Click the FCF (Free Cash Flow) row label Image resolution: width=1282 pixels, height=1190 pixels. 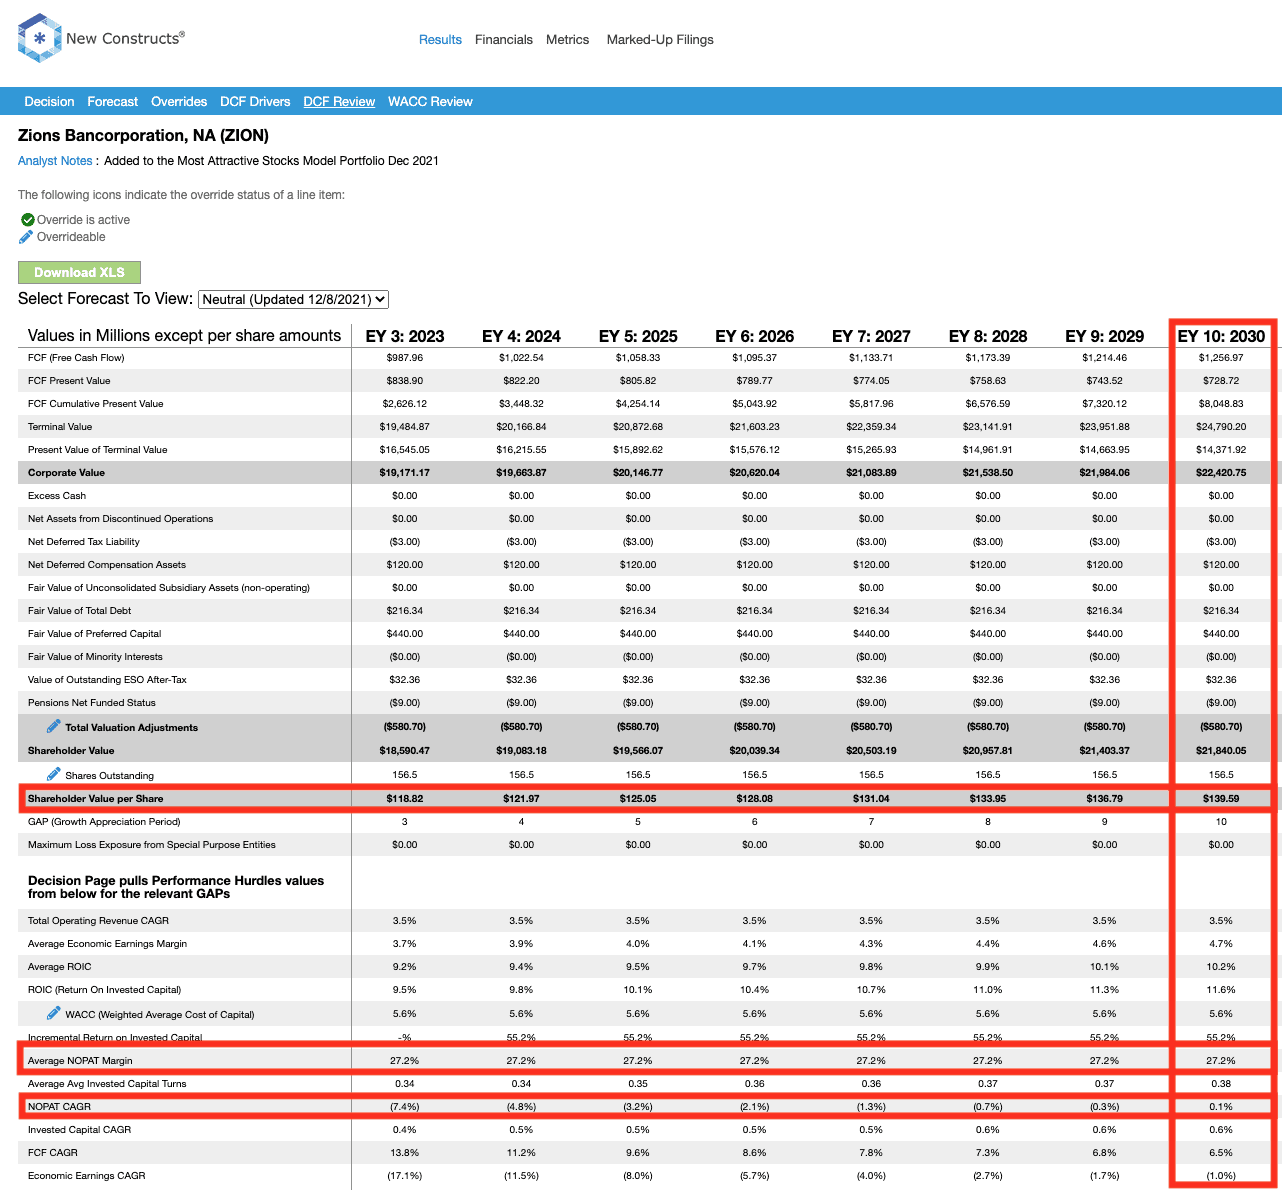76,358
